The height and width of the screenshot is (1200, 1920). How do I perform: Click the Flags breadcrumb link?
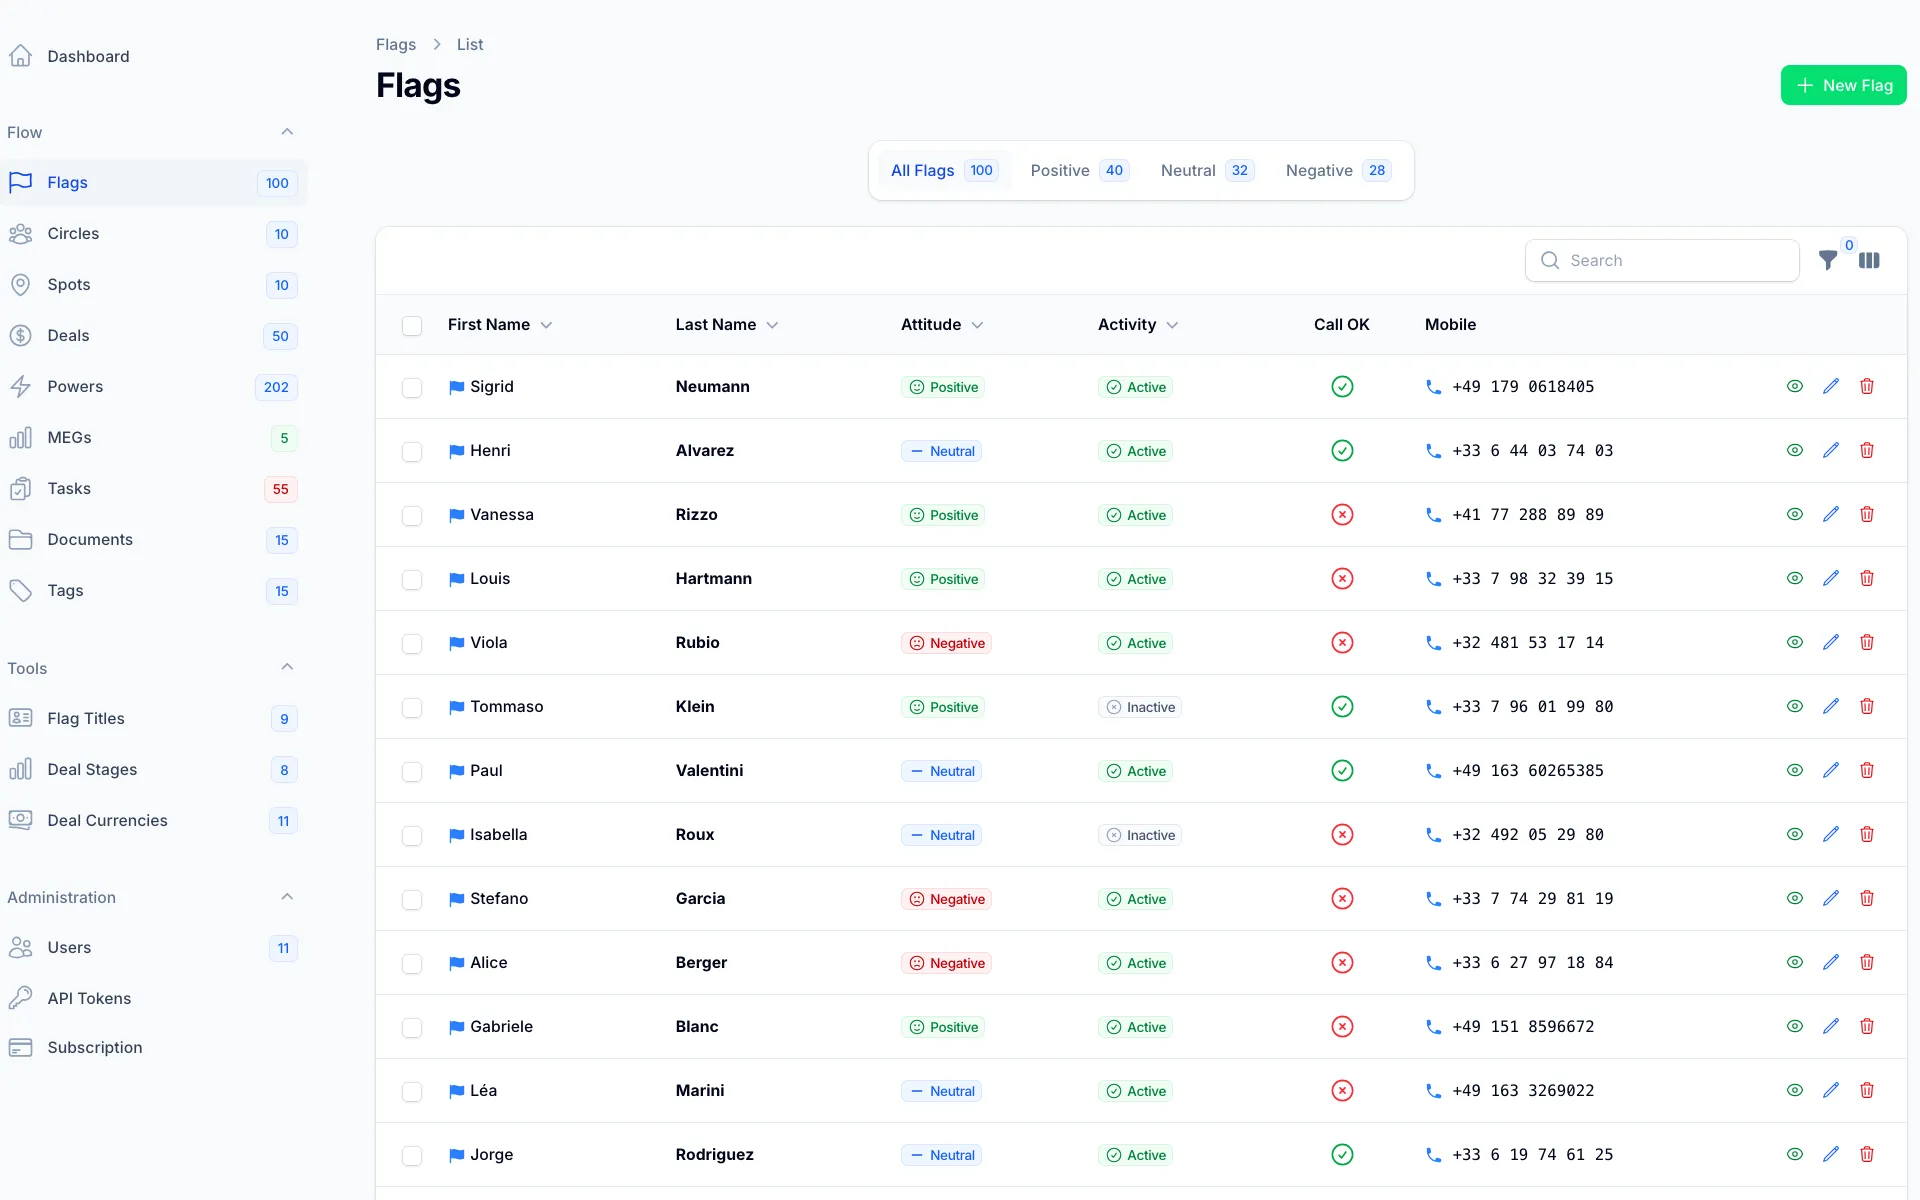pos(396,45)
